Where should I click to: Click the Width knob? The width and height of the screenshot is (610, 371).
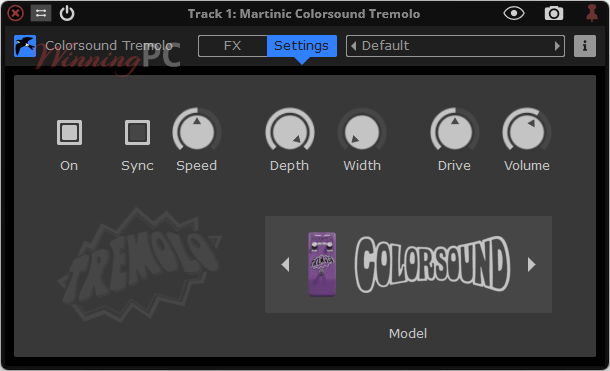point(362,131)
